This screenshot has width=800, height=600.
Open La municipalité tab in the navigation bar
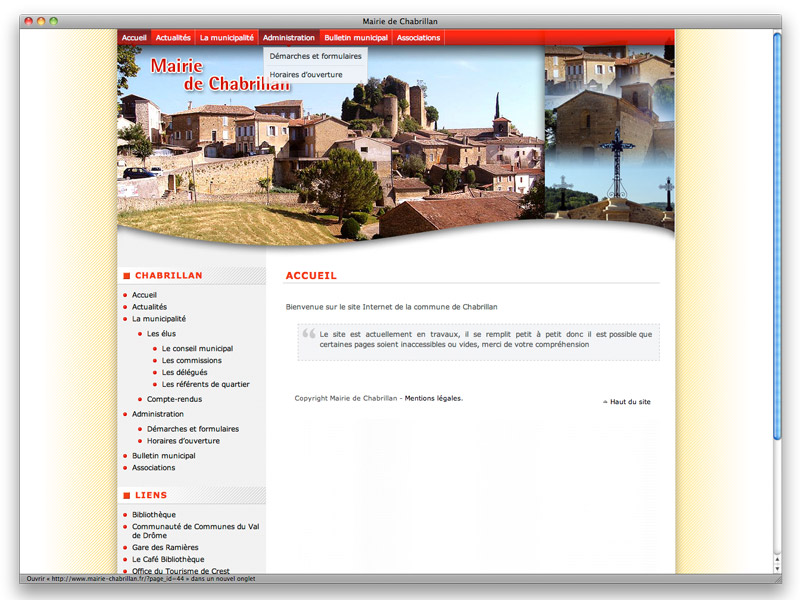(x=227, y=38)
